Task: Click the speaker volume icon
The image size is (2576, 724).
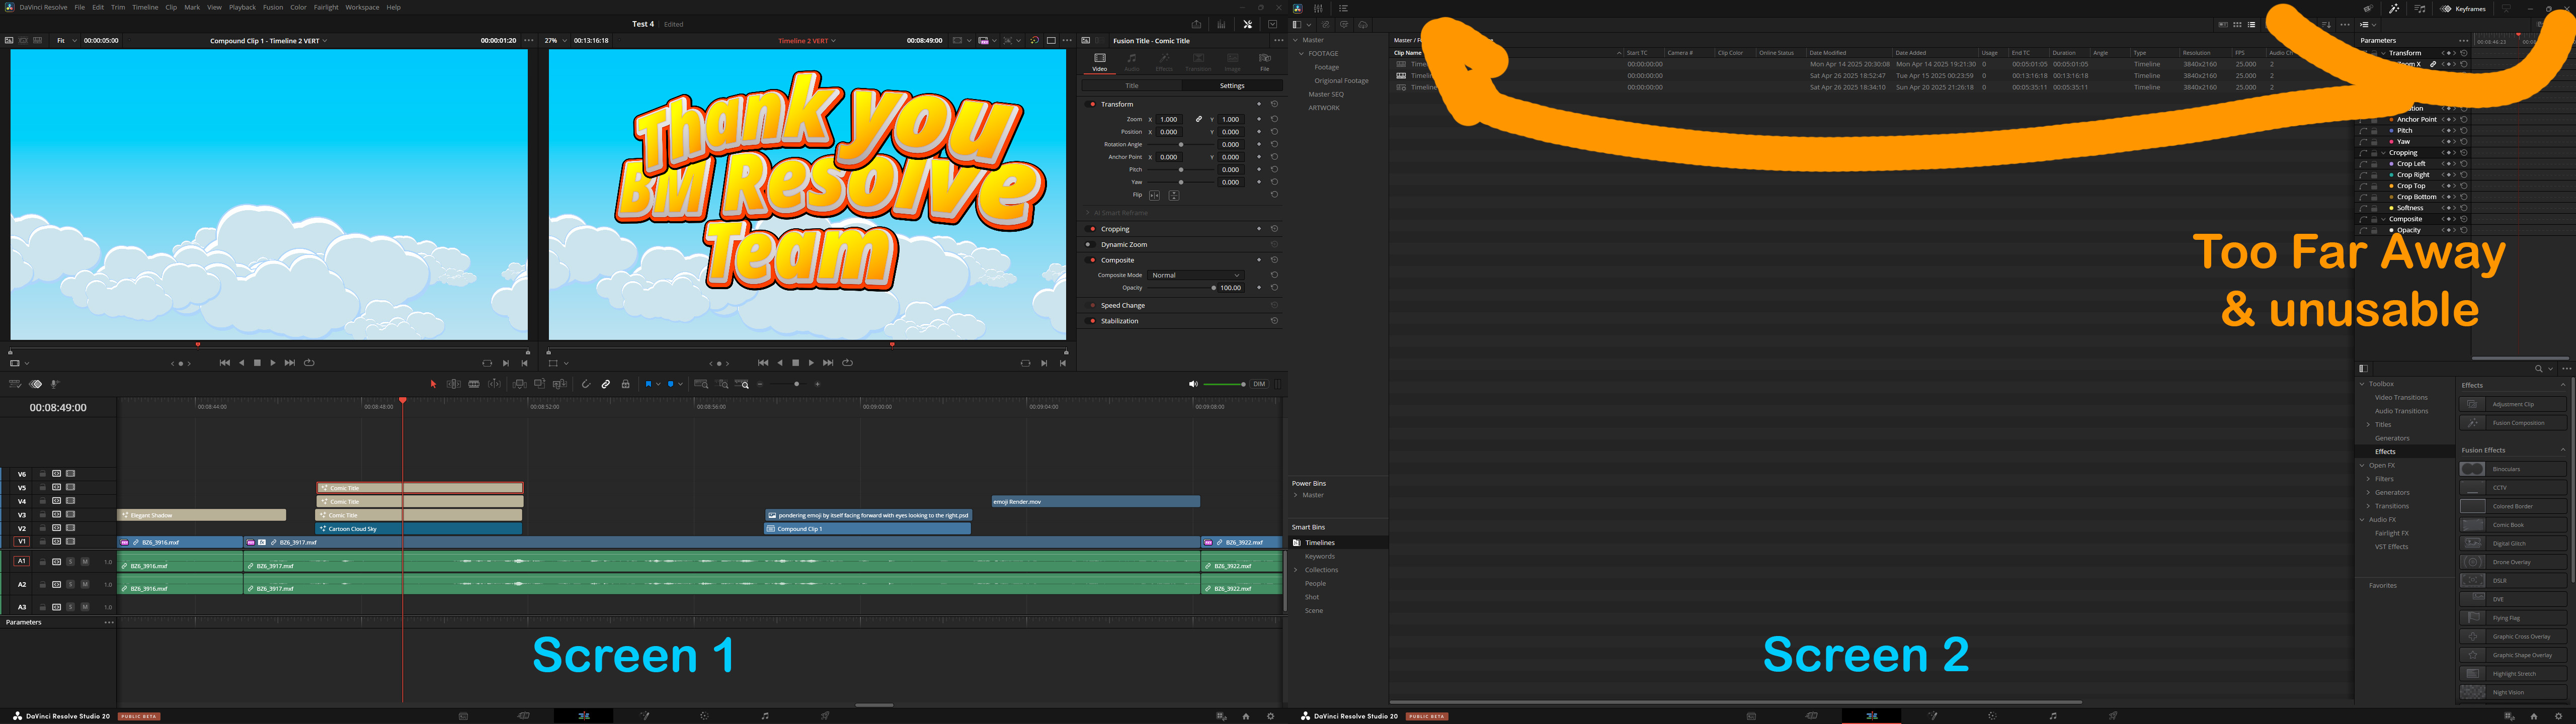Action: pyautogui.click(x=1192, y=384)
